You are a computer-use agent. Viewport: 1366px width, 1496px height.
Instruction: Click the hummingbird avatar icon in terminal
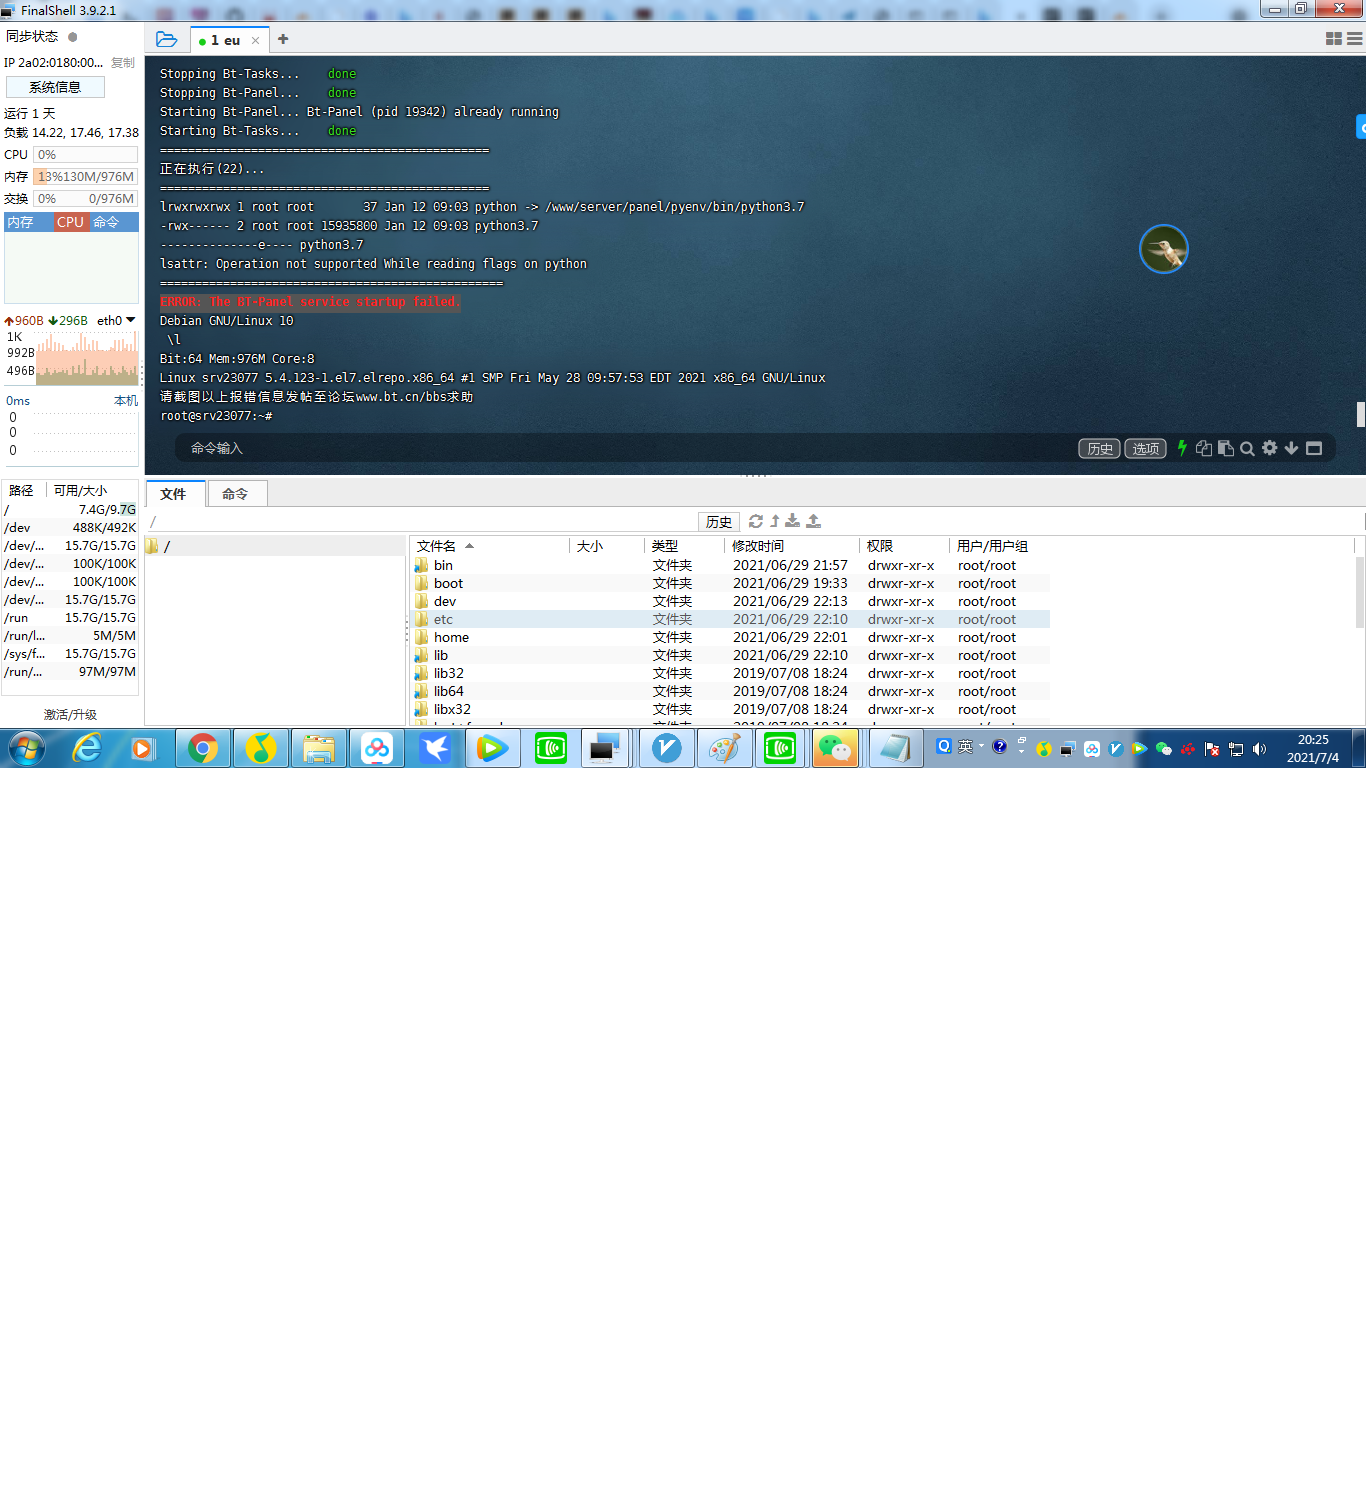point(1164,249)
